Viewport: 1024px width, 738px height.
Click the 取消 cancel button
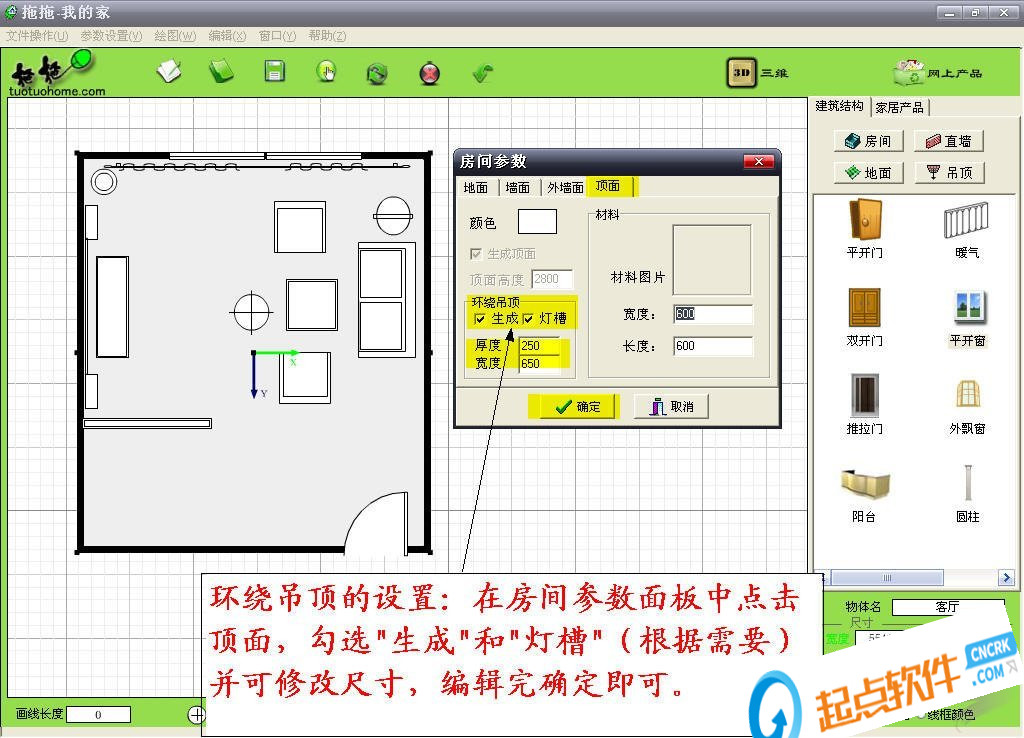tap(671, 407)
